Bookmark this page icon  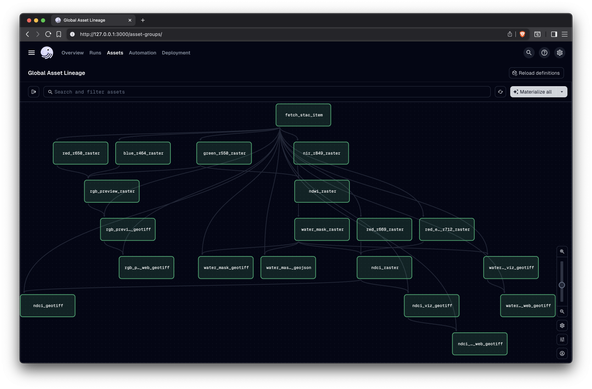point(59,34)
